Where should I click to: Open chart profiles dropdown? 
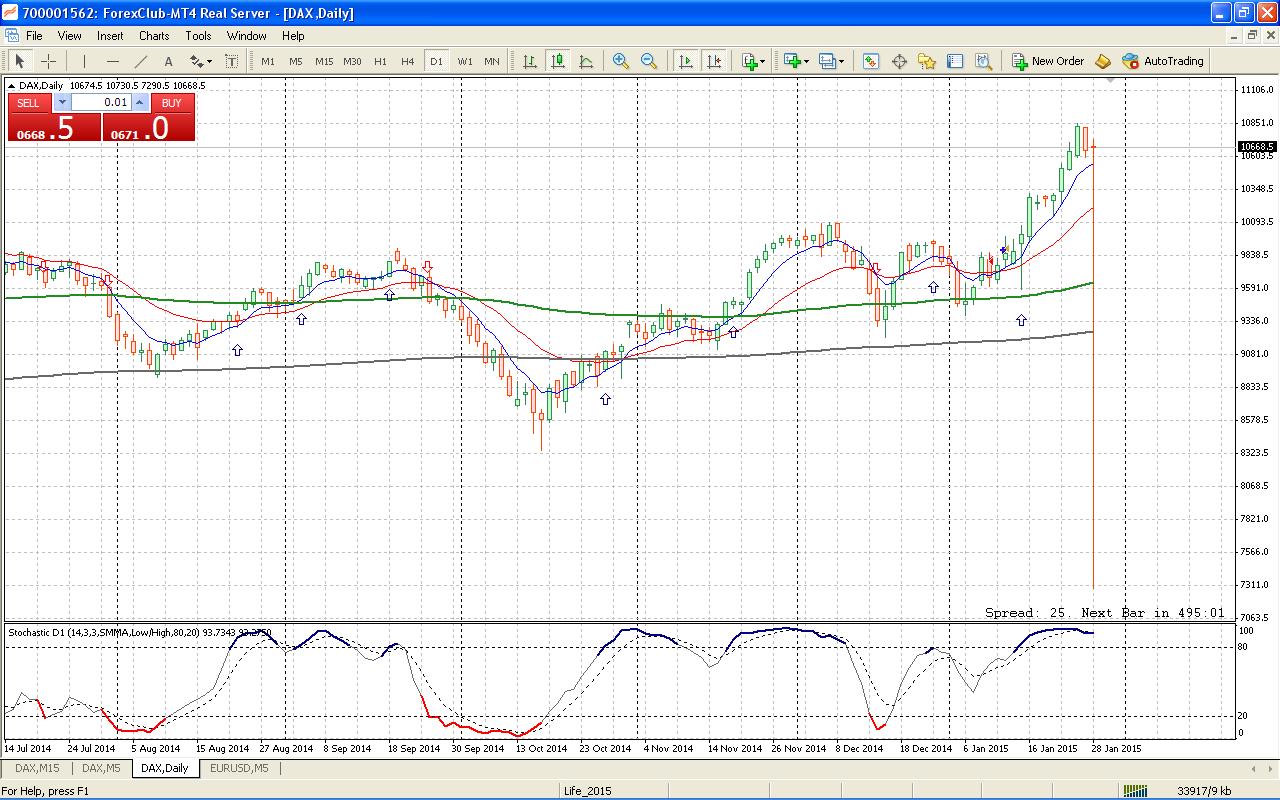click(831, 61)
